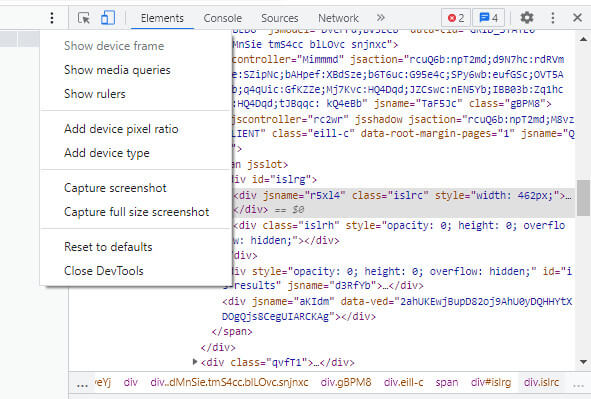Click the scrollbar up arrow
Screen dimensions: 591x399
pos(583,39)
